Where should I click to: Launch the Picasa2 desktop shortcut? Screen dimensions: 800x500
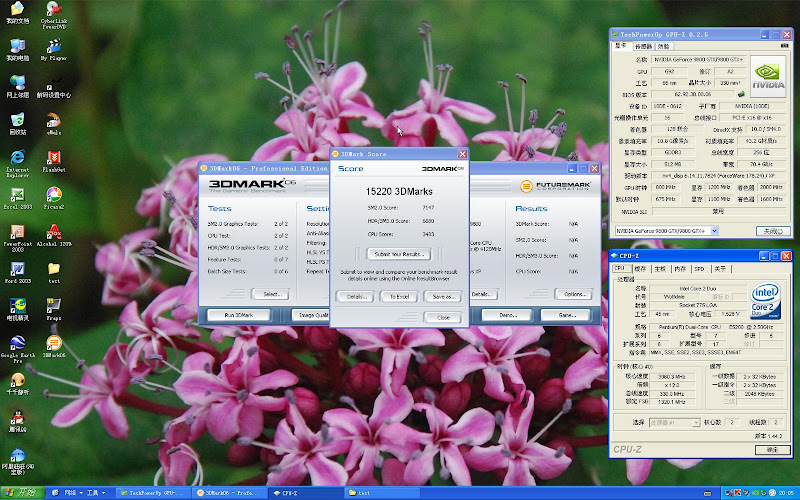(x=54, y=194)
